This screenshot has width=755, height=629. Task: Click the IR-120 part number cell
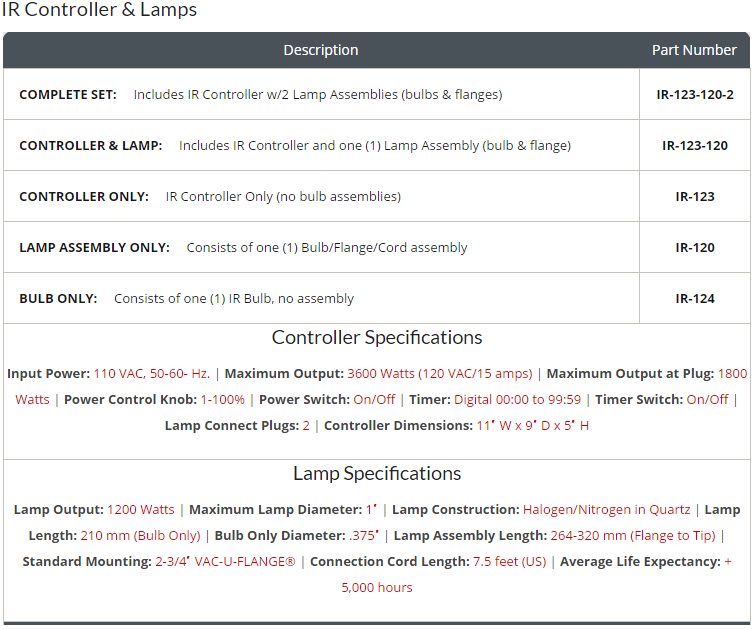pyautogui.click(x=694, y=248)
